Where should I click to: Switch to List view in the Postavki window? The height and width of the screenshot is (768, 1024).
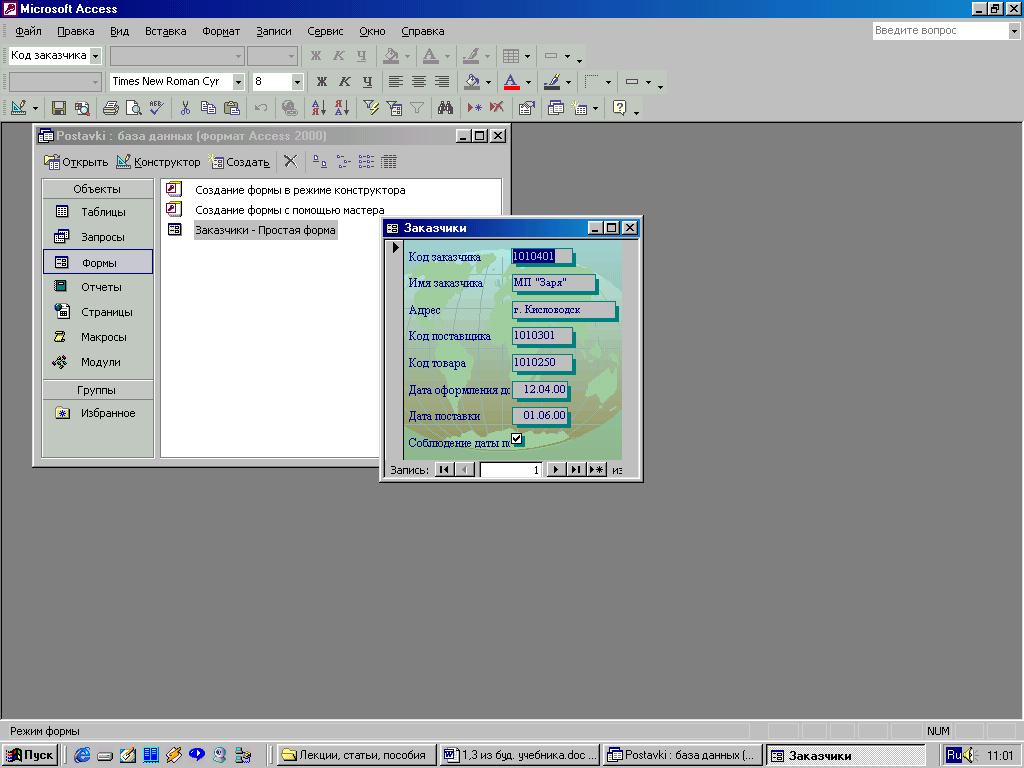click(366, 161)
